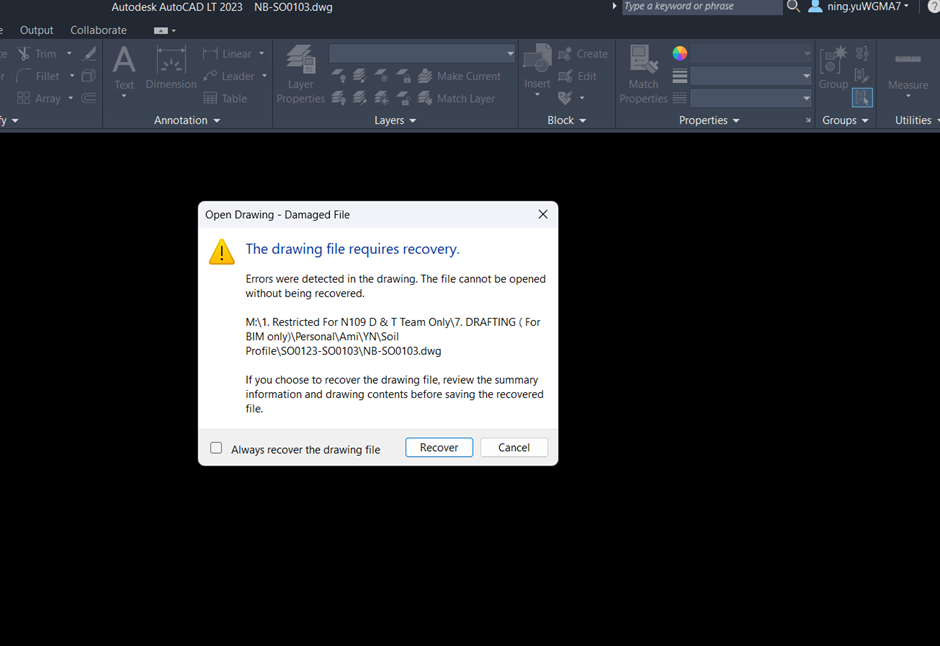This screenshot has height=646, width=940.
Task: Click the Recover button
Action: [x=439, y=448]
